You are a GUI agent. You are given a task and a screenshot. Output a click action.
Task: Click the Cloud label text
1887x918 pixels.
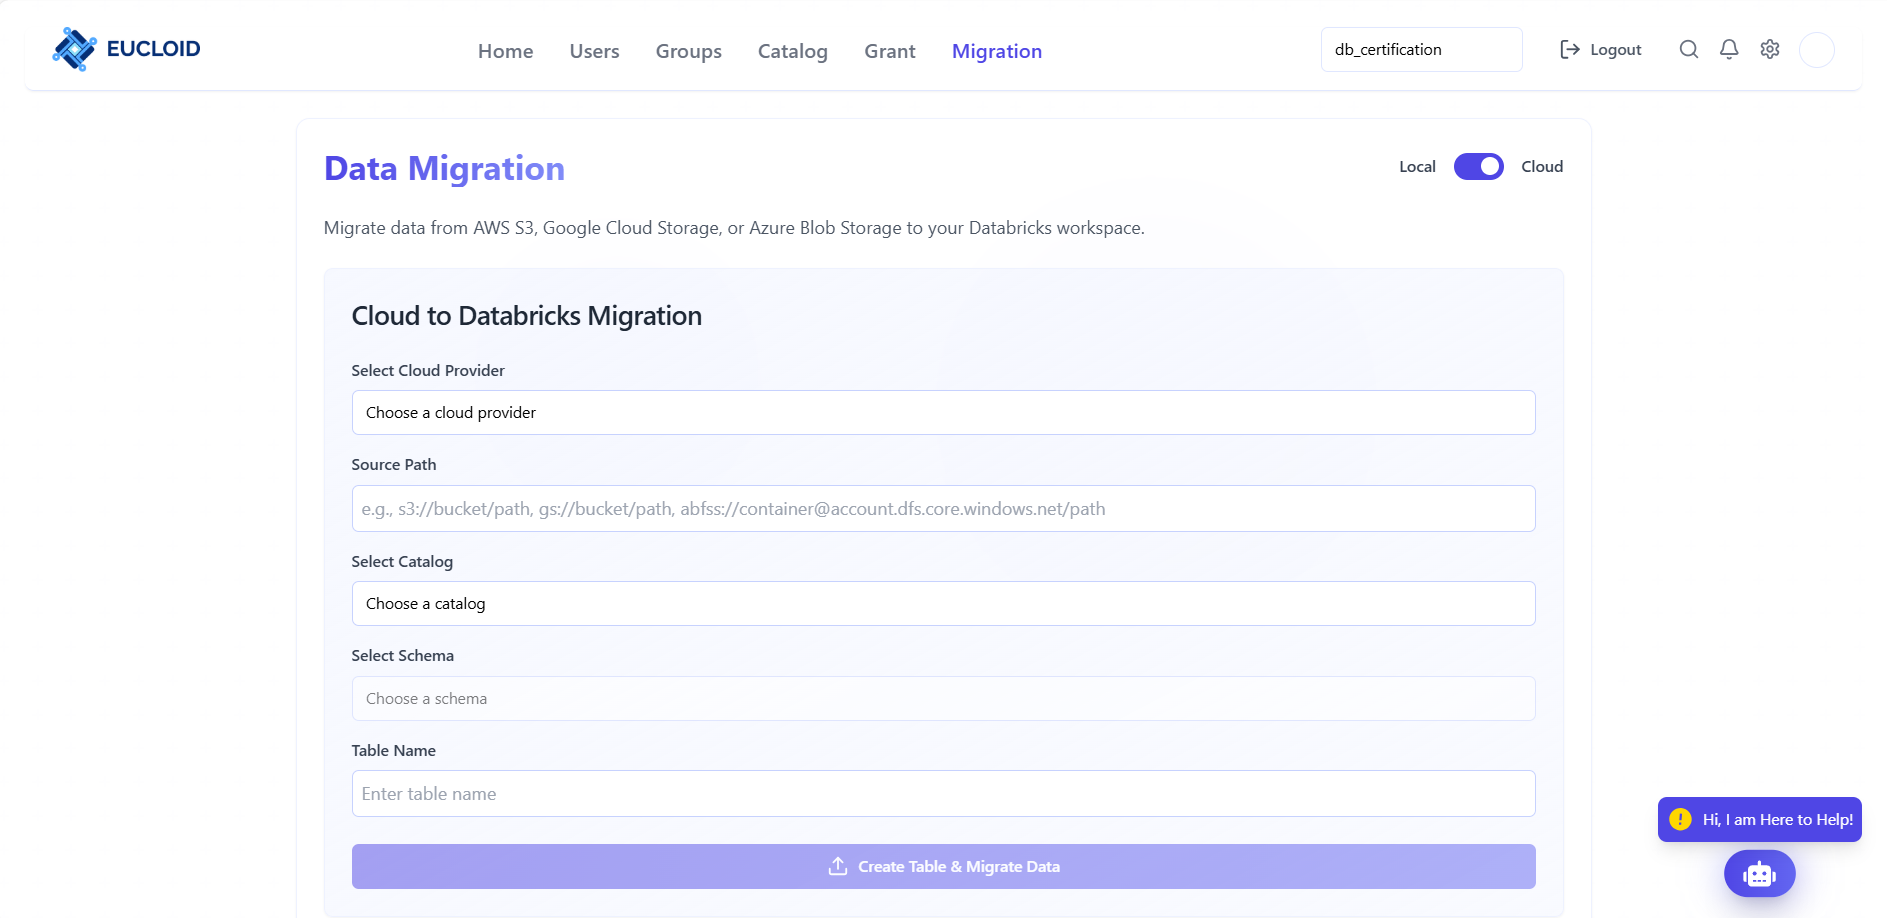pyautogui.click(x=1542, y=167)
